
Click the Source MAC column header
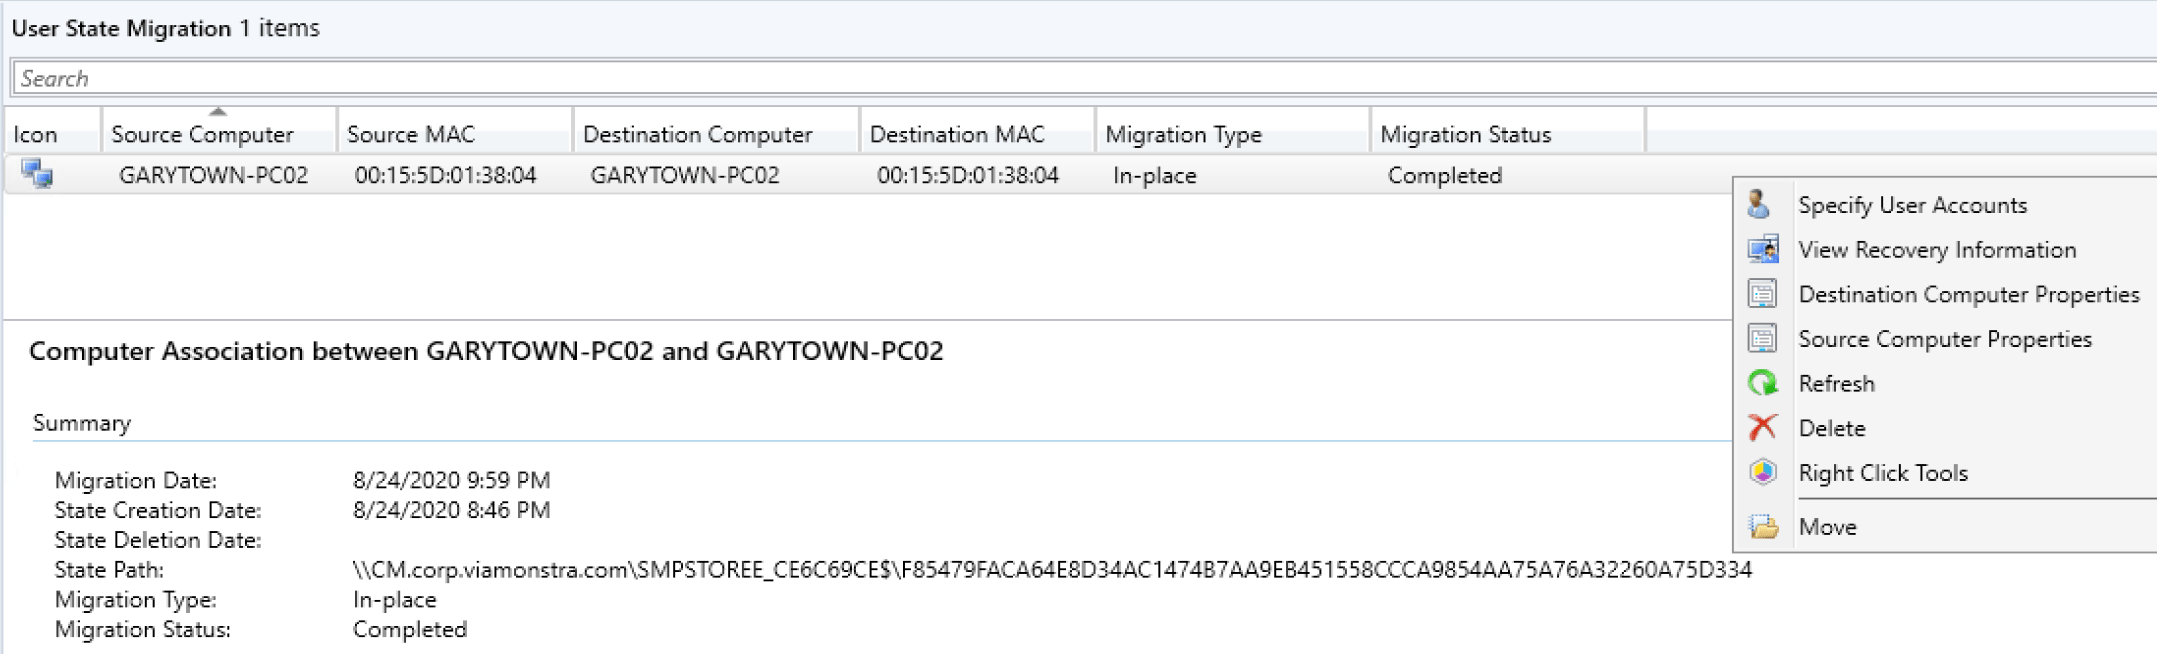pyautogui.click(x=411, y=134)
